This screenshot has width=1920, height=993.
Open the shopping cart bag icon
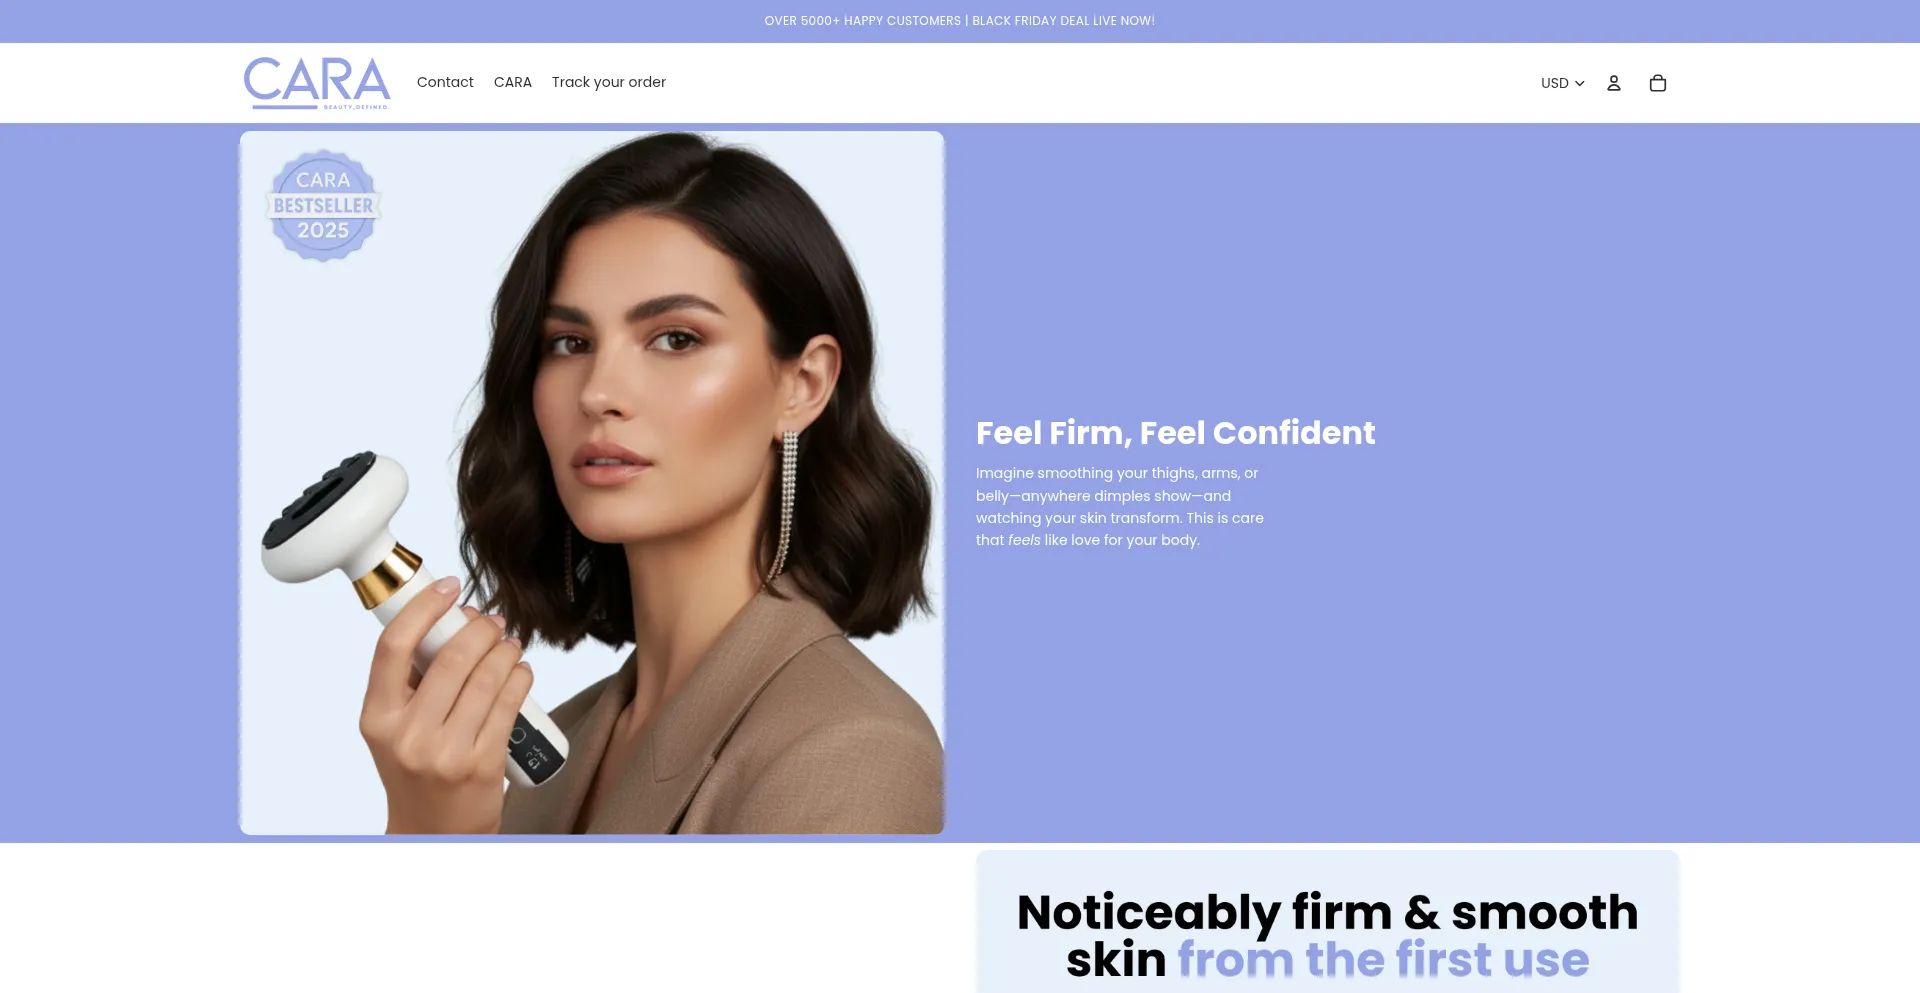(1657, 83)
